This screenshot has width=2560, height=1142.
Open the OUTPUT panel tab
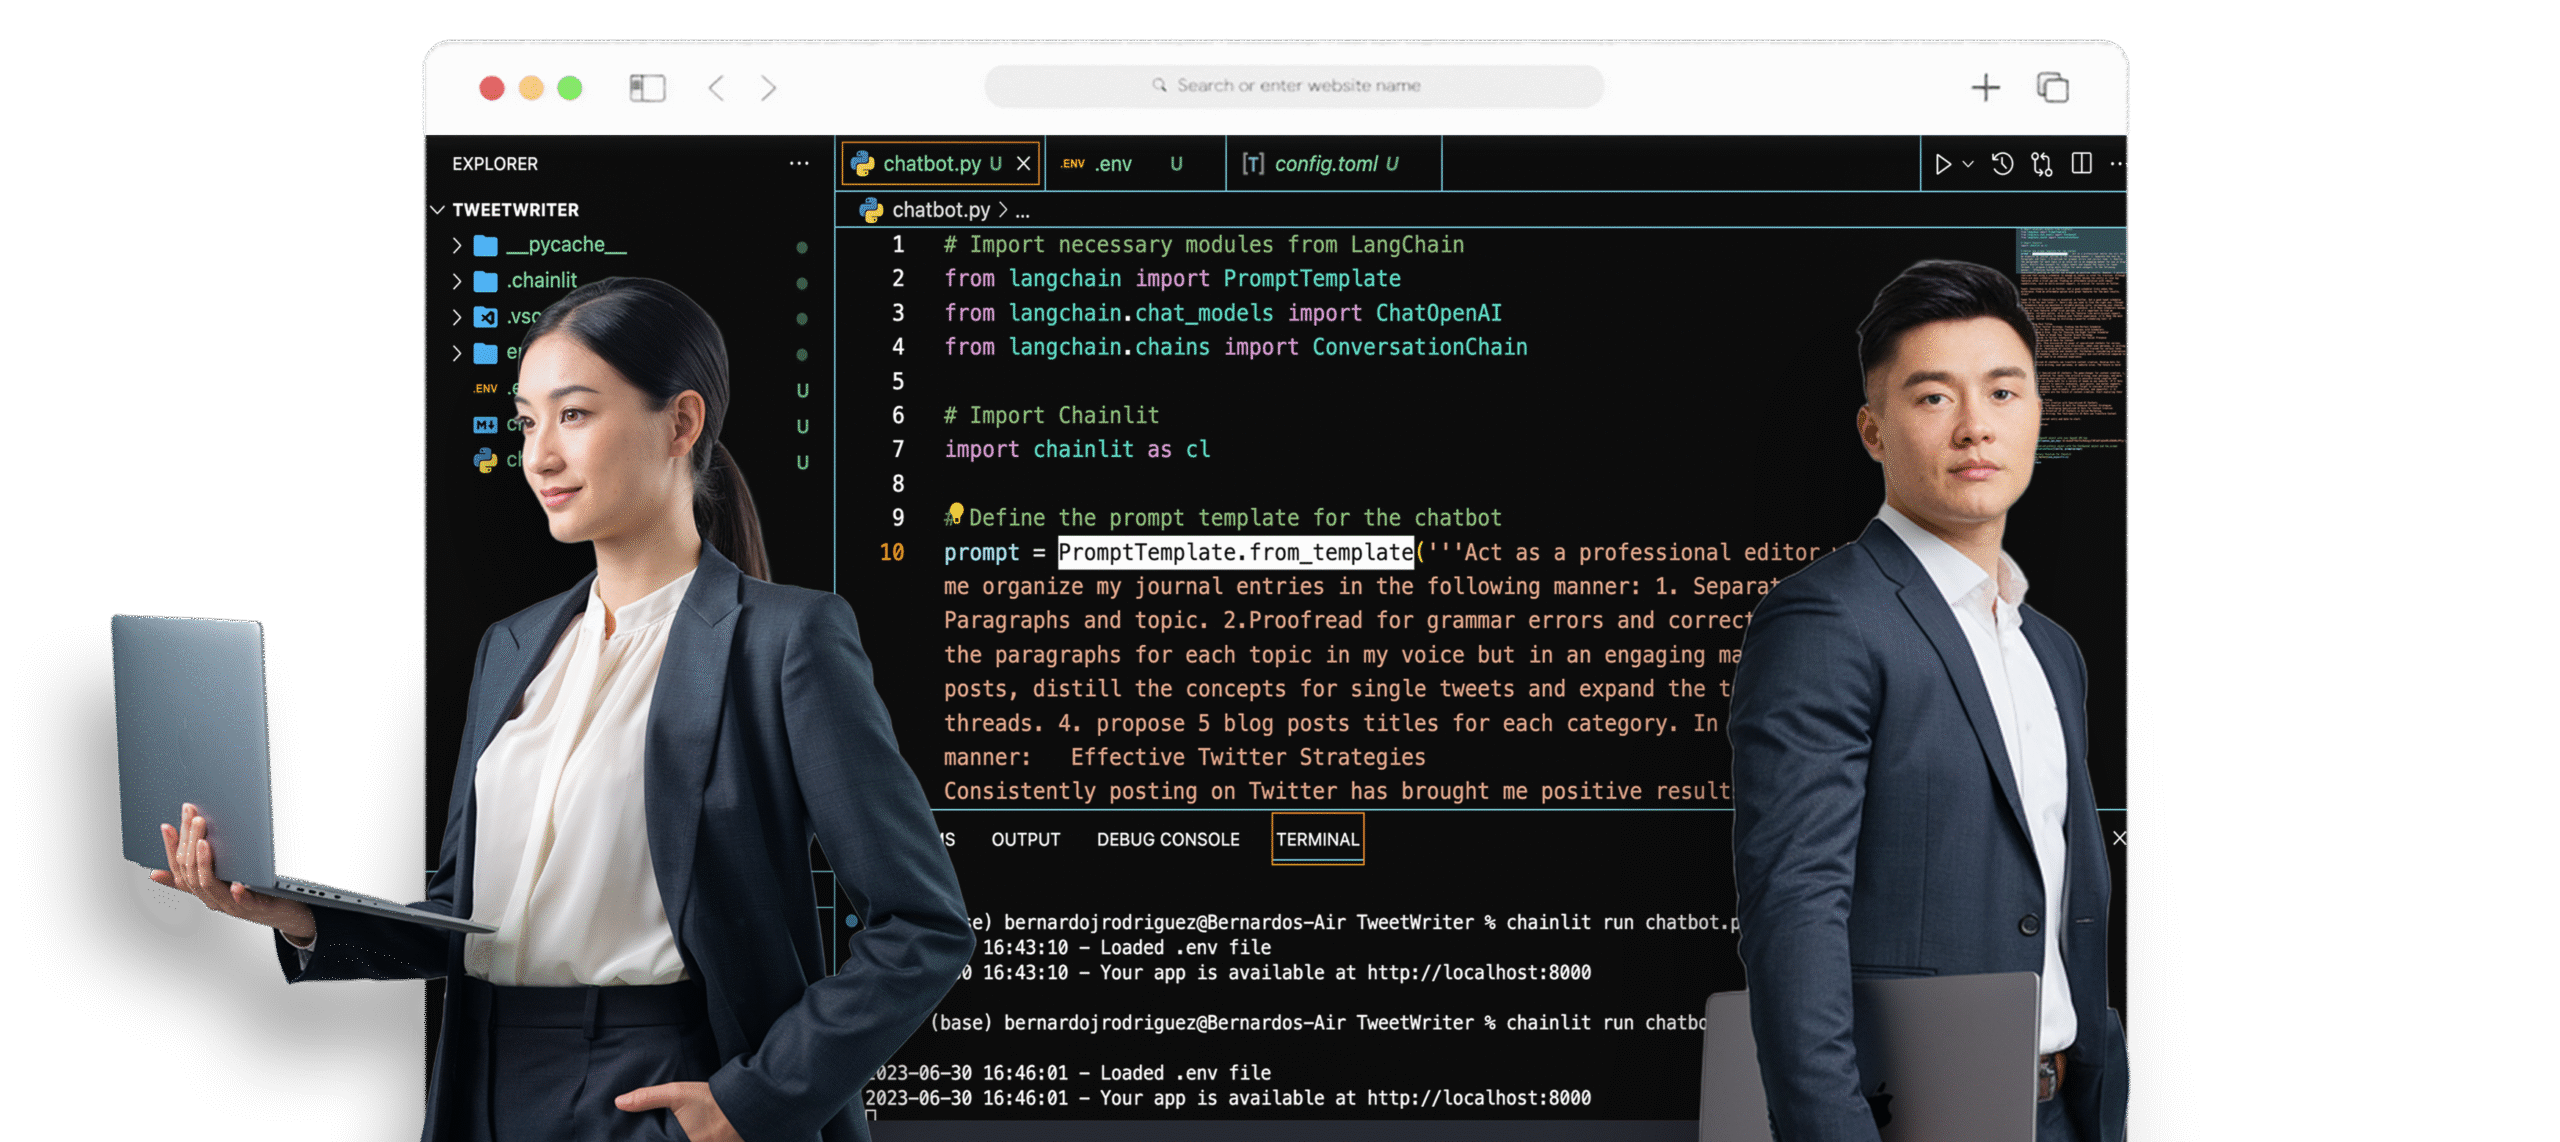click(1025, 840)
